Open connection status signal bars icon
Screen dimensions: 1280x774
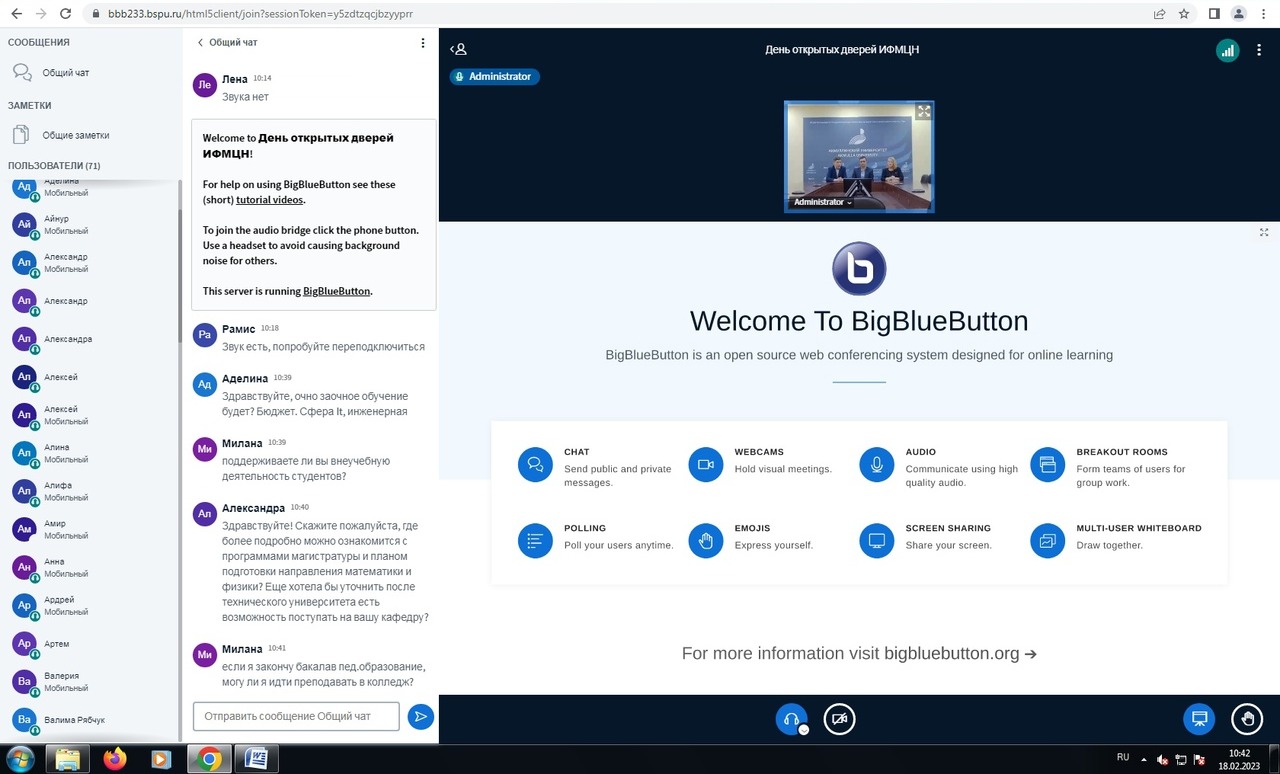click(x=1227, y=50)
